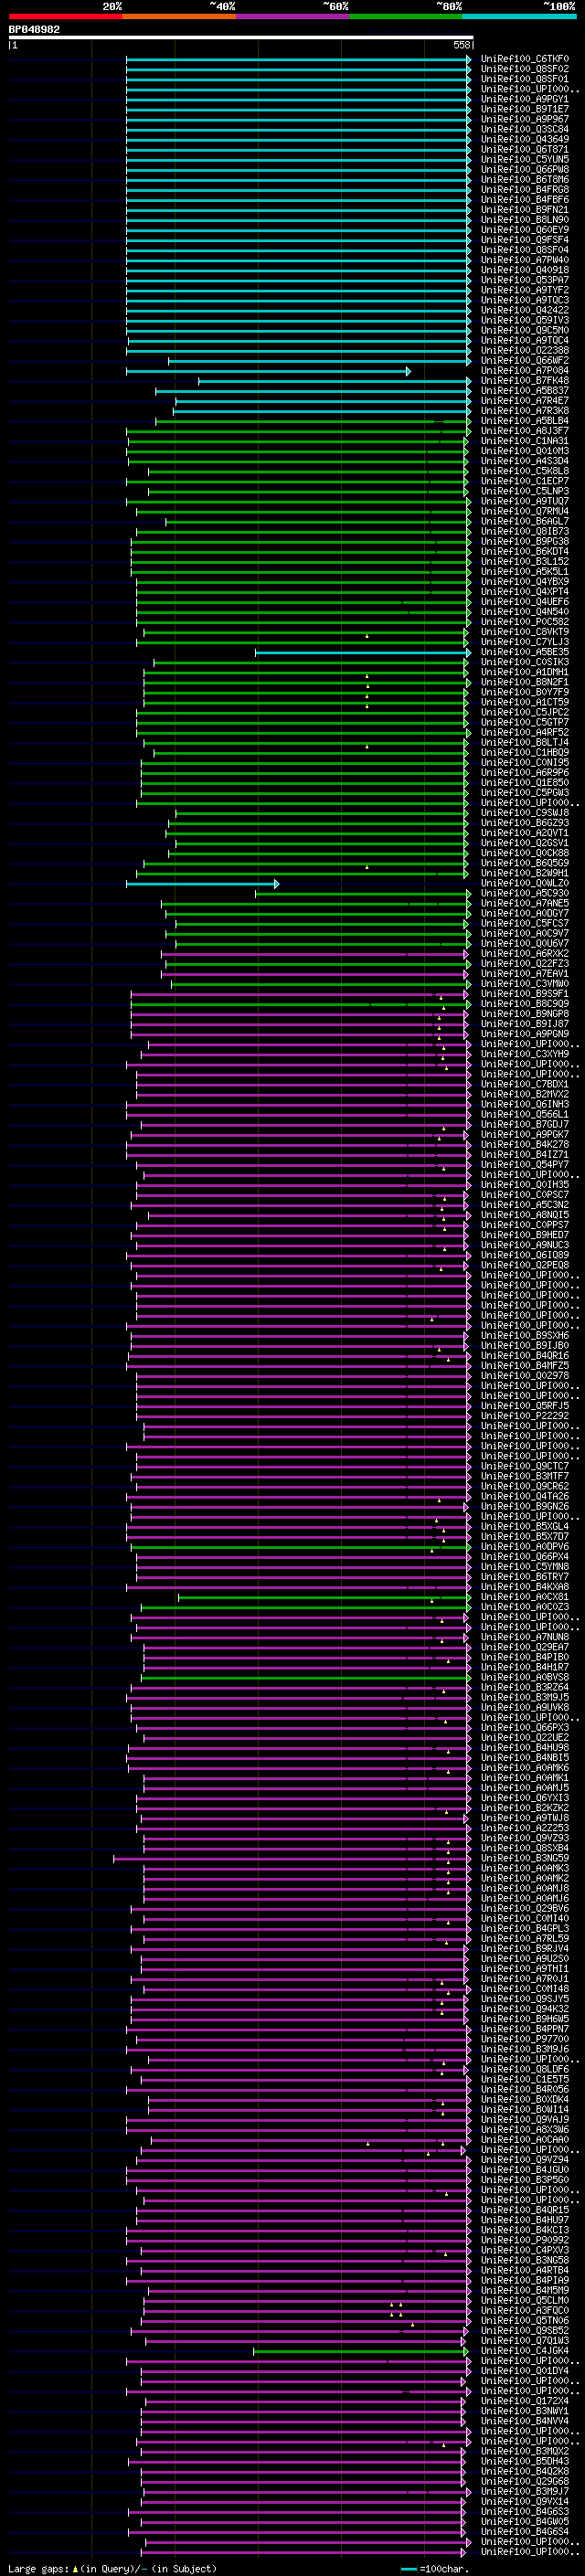Open hit UniRef100_Q3SC84

pyautogui.click(x=525, y=129)
